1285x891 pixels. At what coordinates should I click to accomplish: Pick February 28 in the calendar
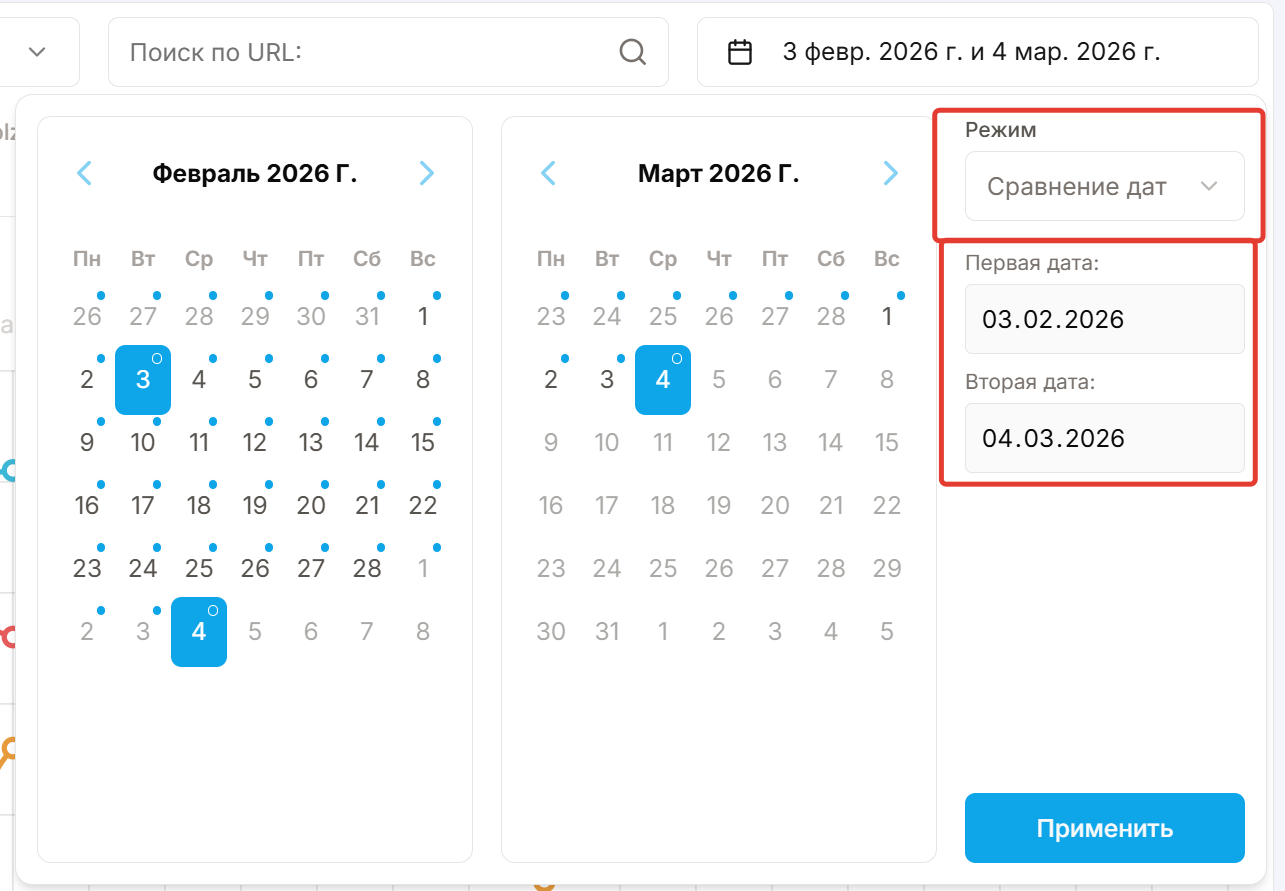point(367,569)
